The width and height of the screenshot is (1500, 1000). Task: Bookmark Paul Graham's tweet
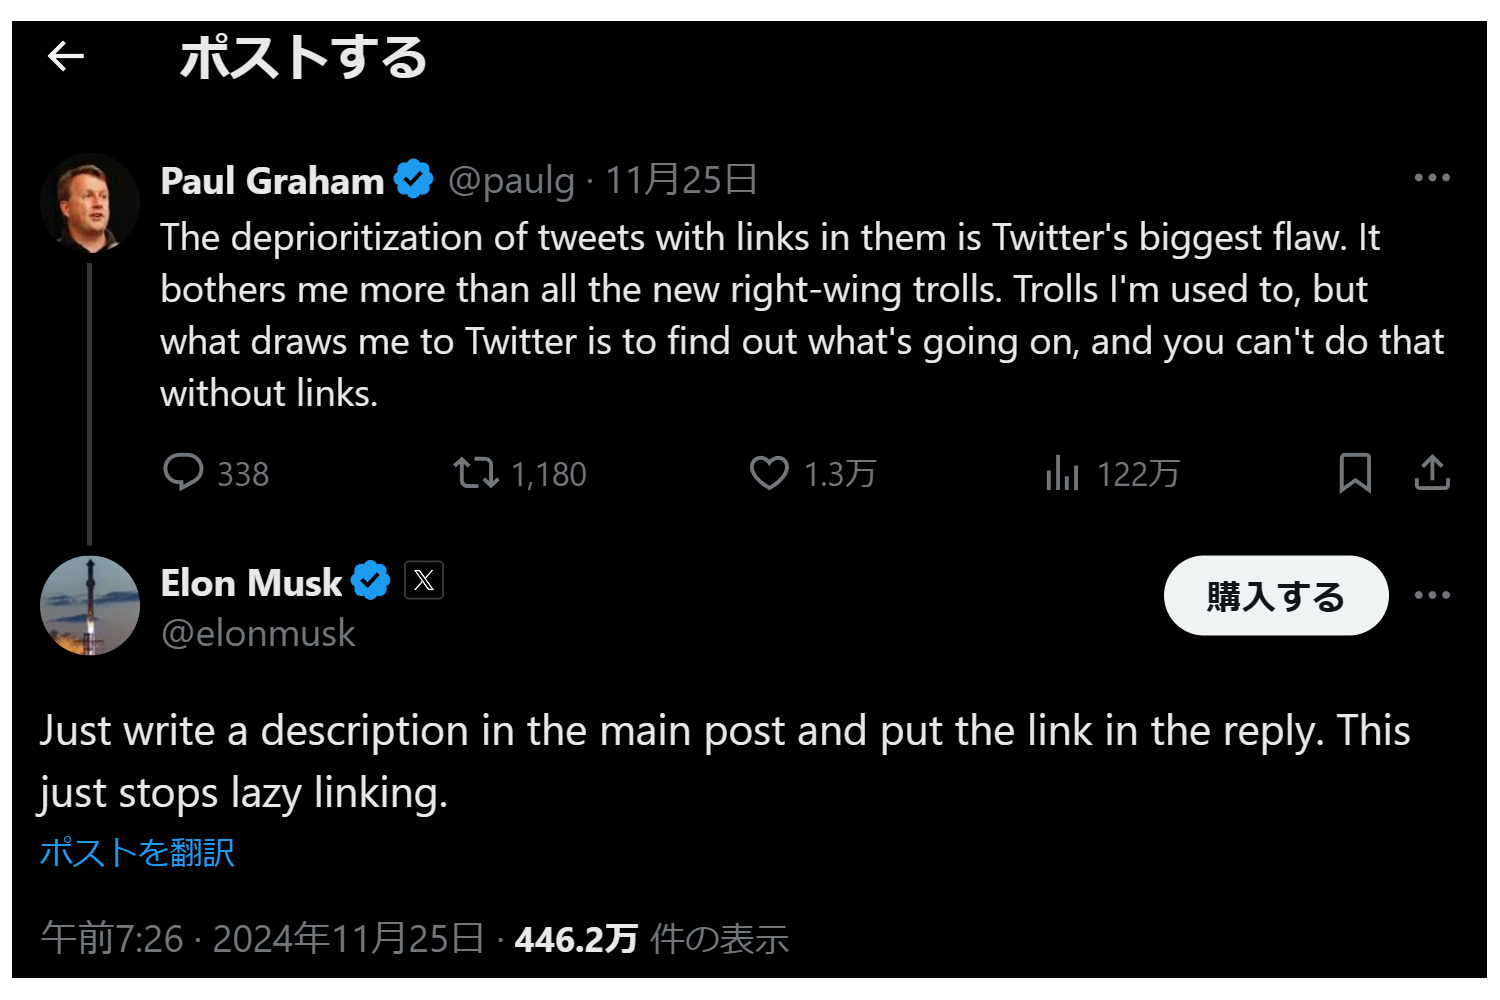point(1357,473)
